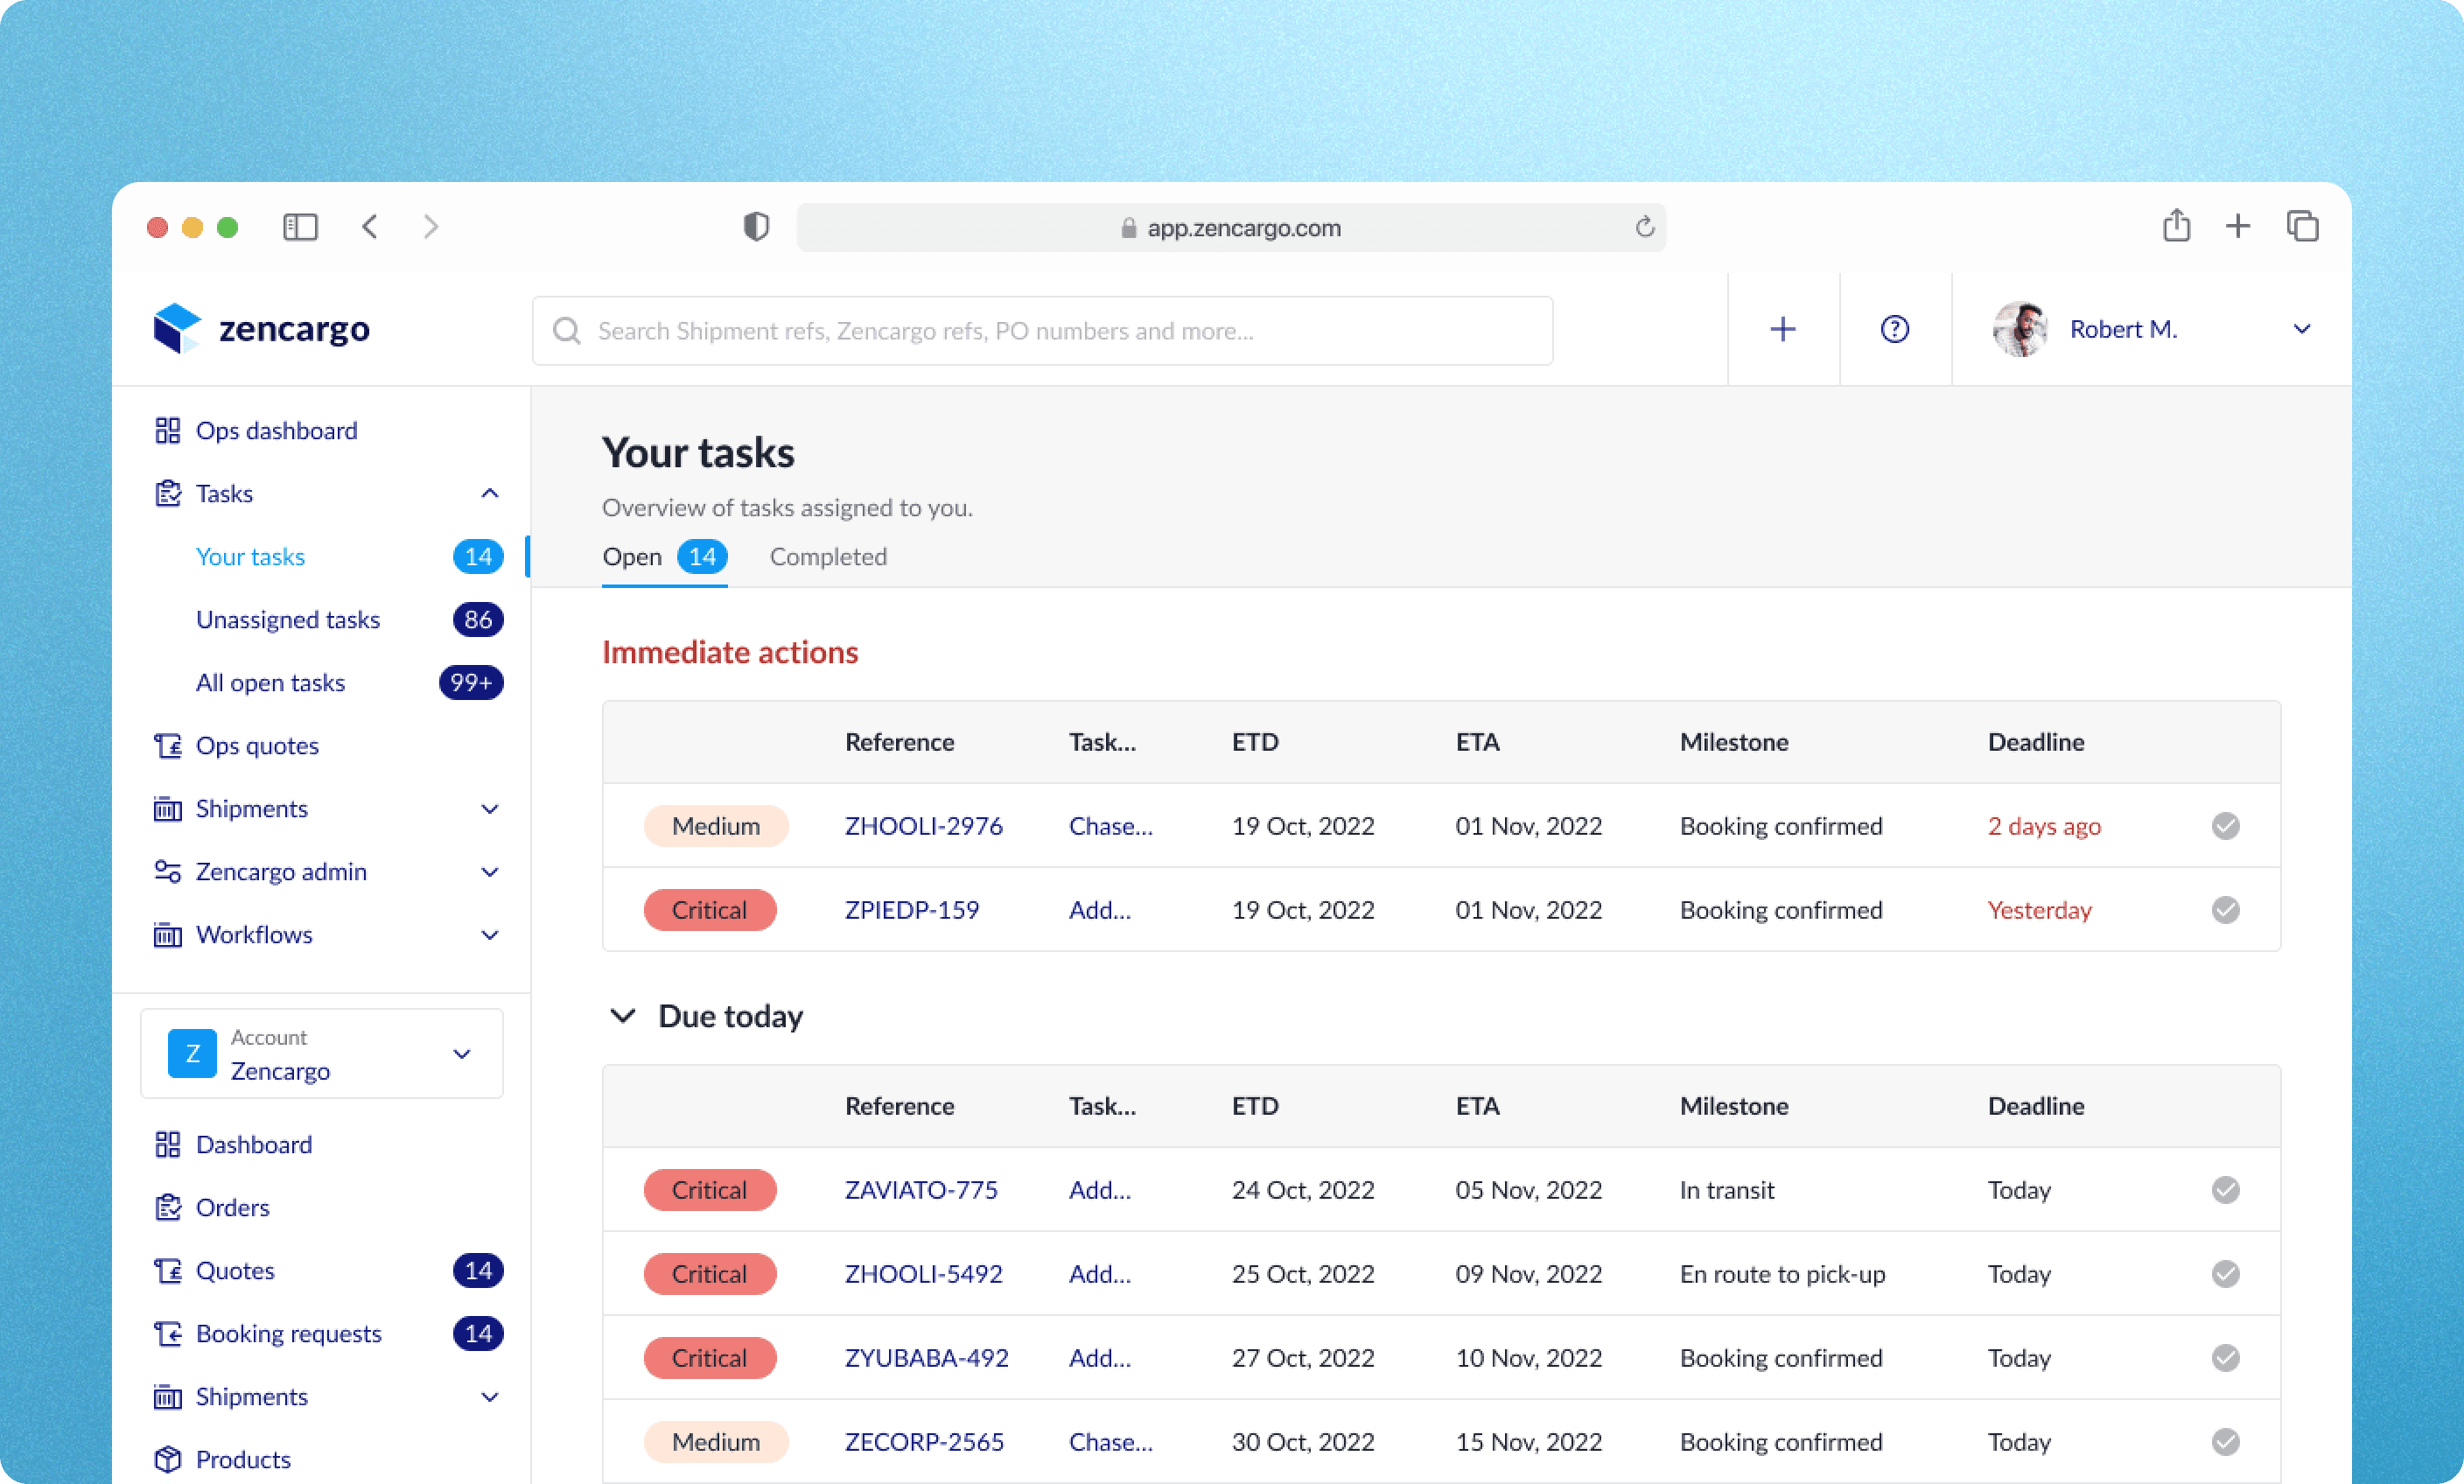The image size is (2464, 1484).
Task: Click the plus icon in the app header
Action: point(1782,329)
